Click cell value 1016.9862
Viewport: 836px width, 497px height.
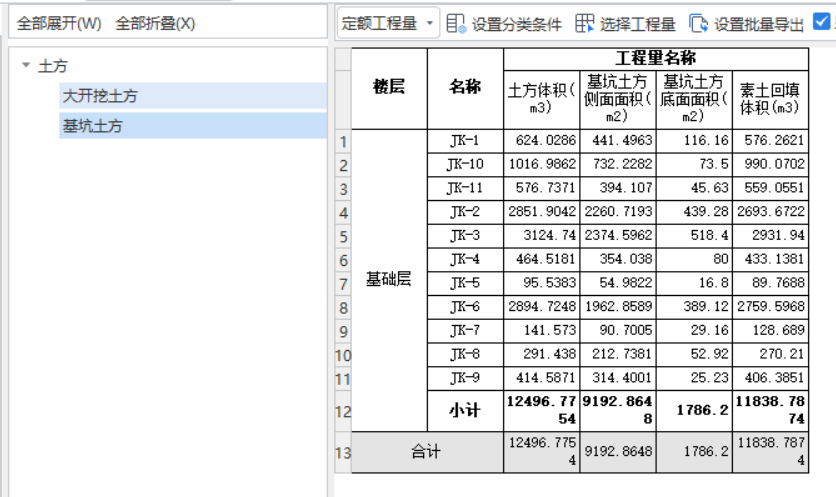click(x=542, y=165)
